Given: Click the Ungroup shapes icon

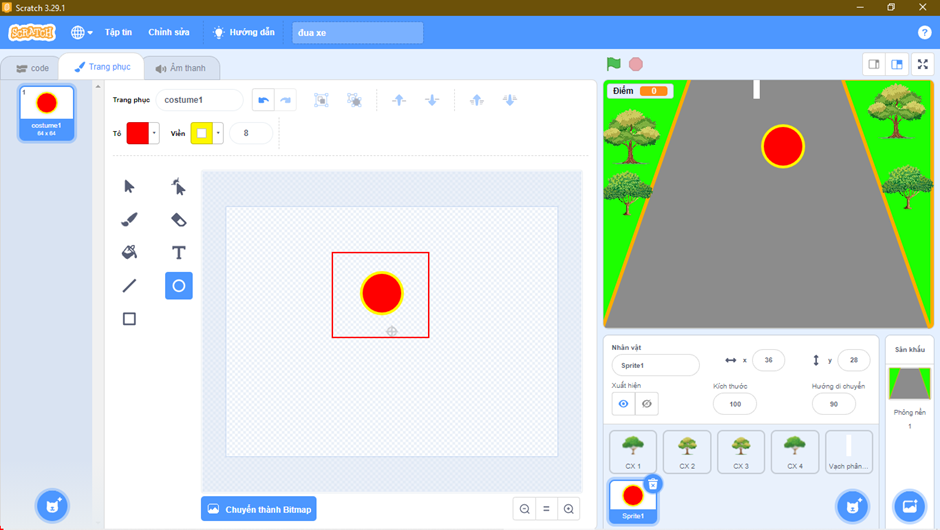Looking at the screenshot, I should pos(354,100).
